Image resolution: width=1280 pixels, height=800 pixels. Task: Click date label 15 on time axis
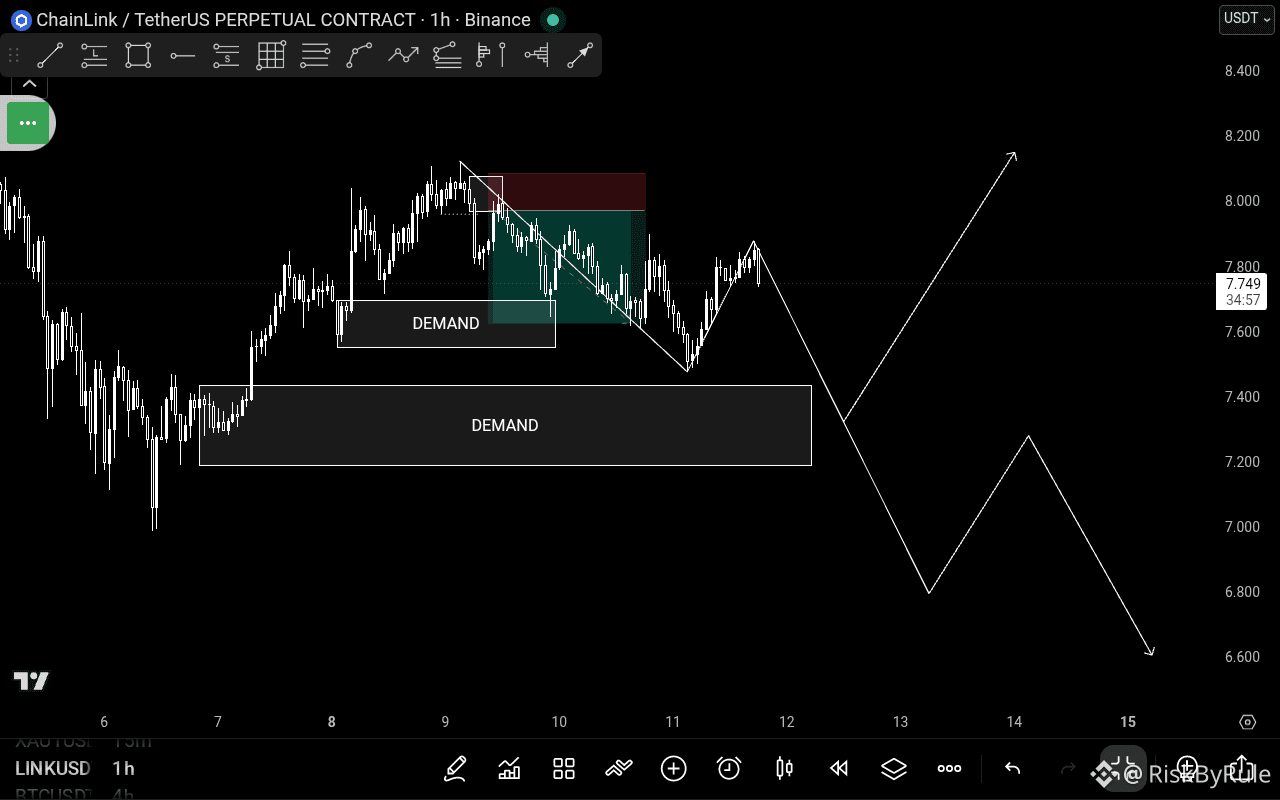(x=1128, y=722)
